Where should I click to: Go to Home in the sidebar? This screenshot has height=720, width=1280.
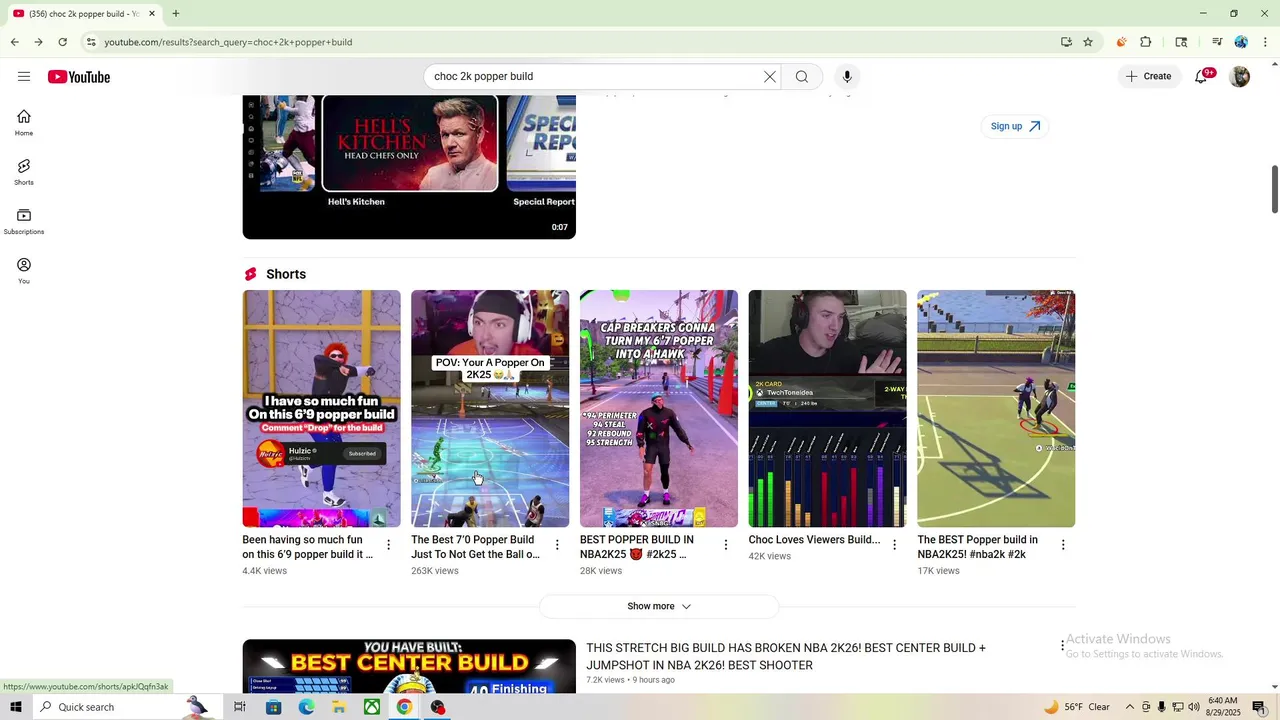tap(24, 122)
